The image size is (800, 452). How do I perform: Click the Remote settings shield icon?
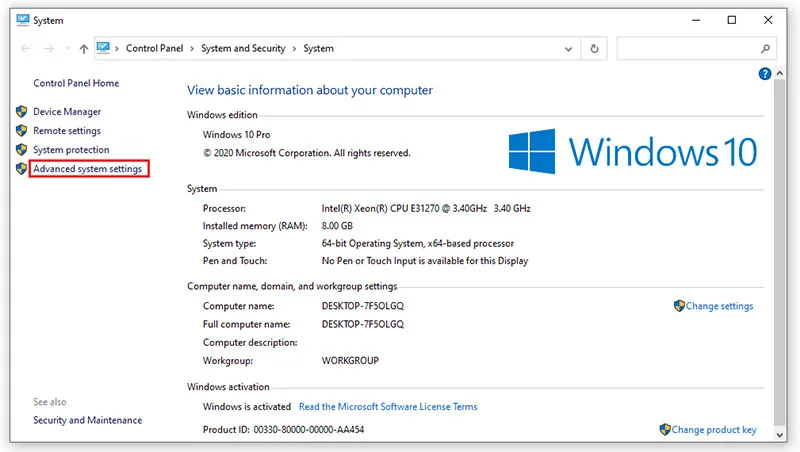click(x=21, y=131)
